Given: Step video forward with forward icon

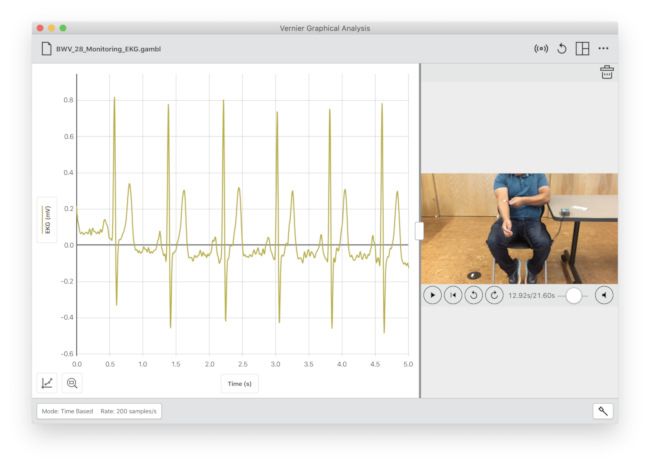Looking at the screenshot, I should click(x=494, y=295).
